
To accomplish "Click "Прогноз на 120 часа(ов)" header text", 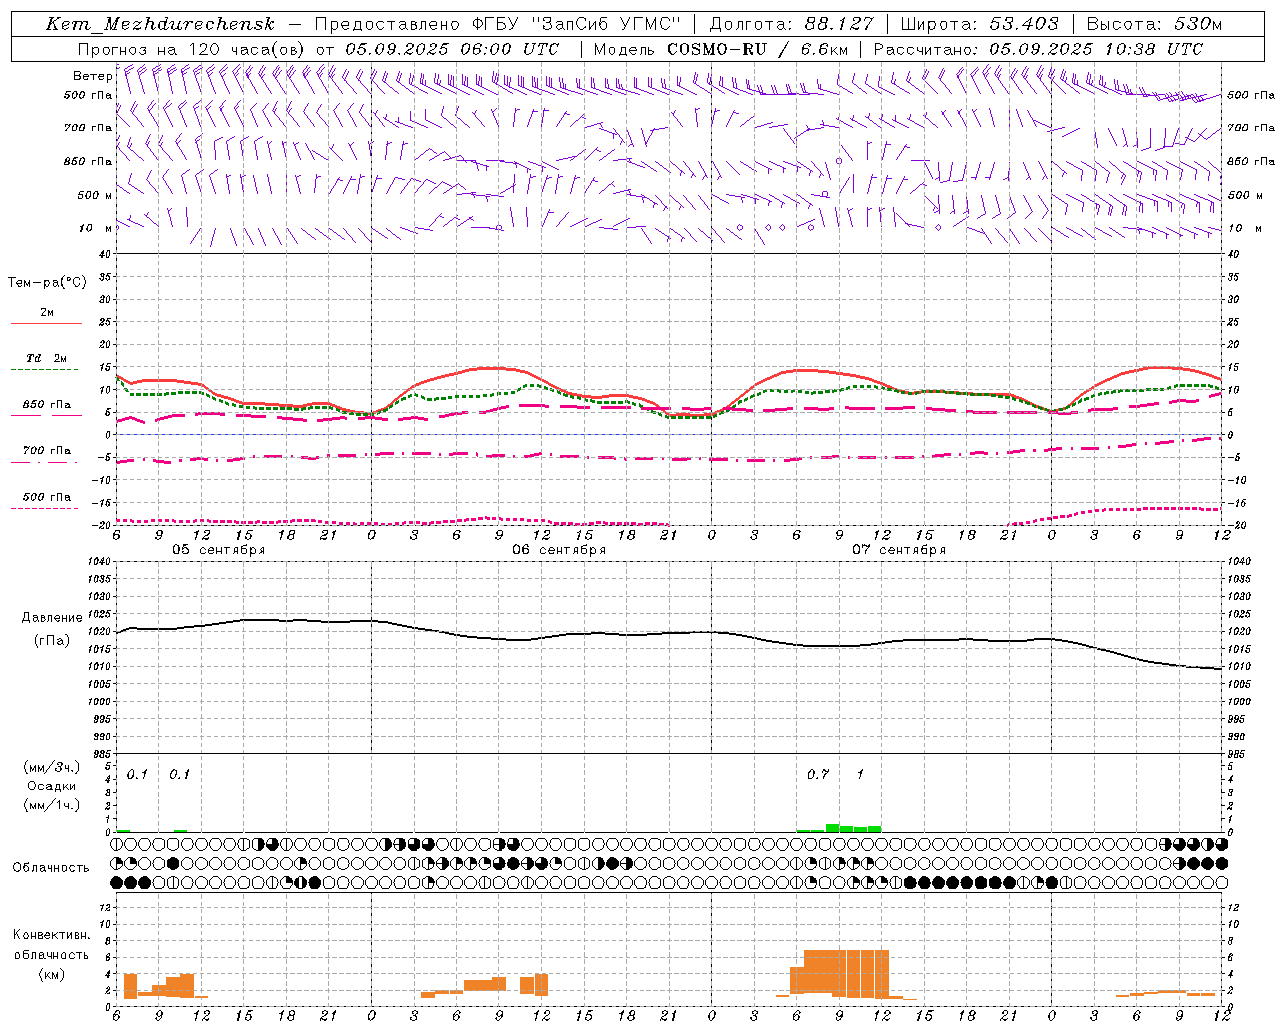I will tap(192, 49).
